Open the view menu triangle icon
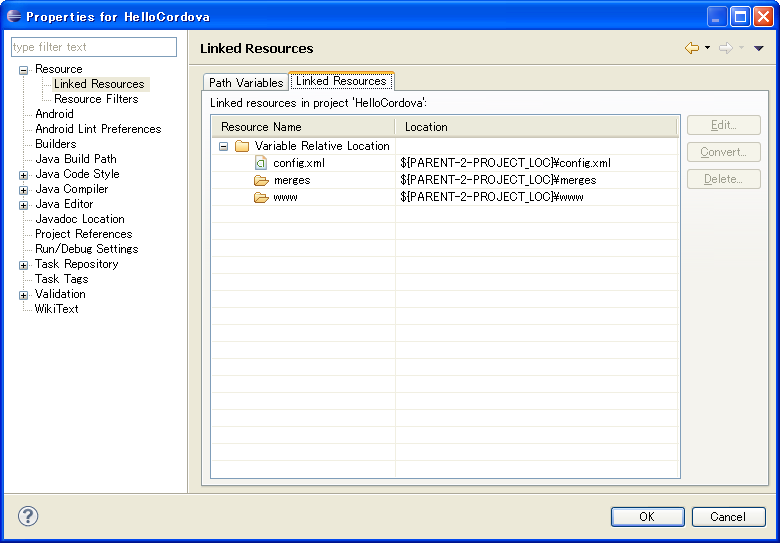The width and height of the screenshot is (780, 543). [759, 48]
